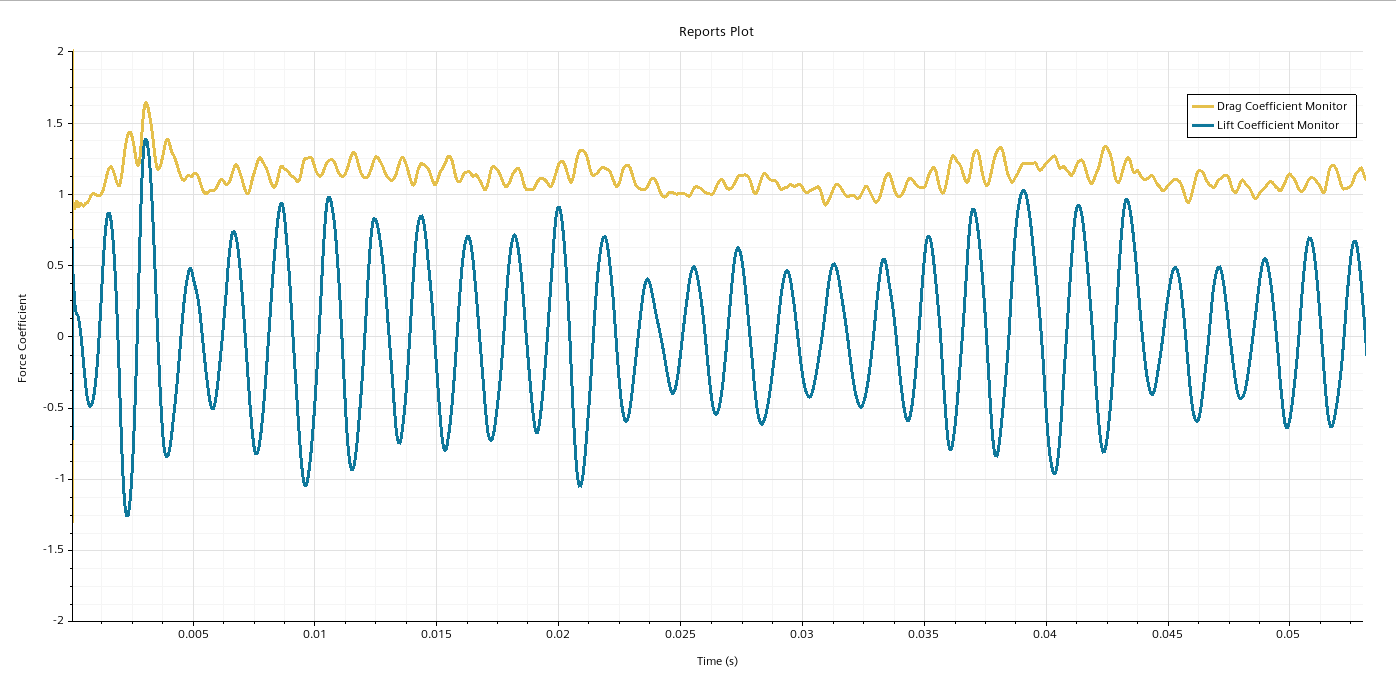The image size is (1396, 677).
Task: Select the Lift Coefficient Monitor legend label
Action: 1278,126
